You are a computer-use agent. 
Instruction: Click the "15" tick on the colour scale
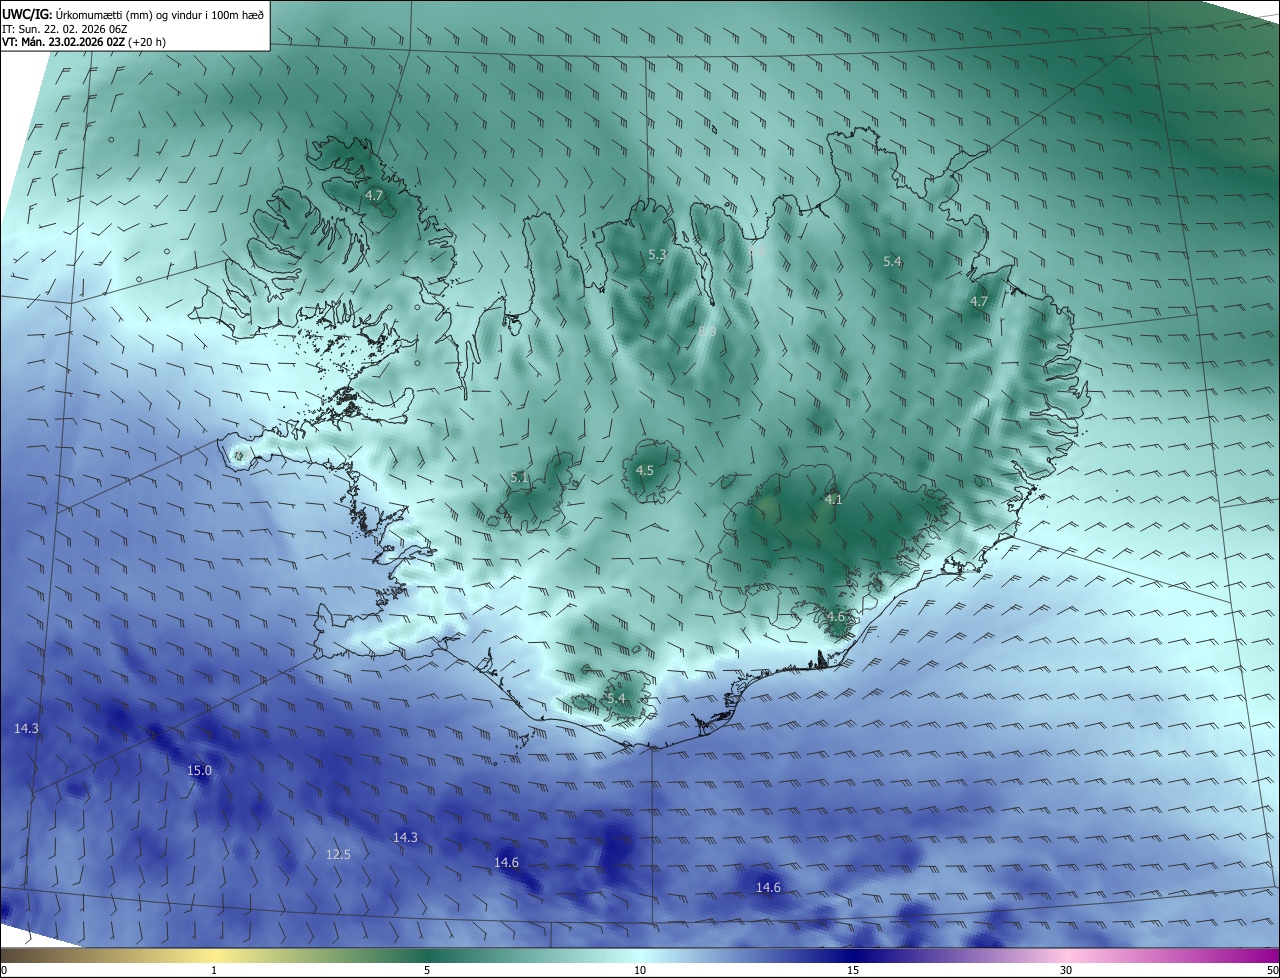[853, 970]
